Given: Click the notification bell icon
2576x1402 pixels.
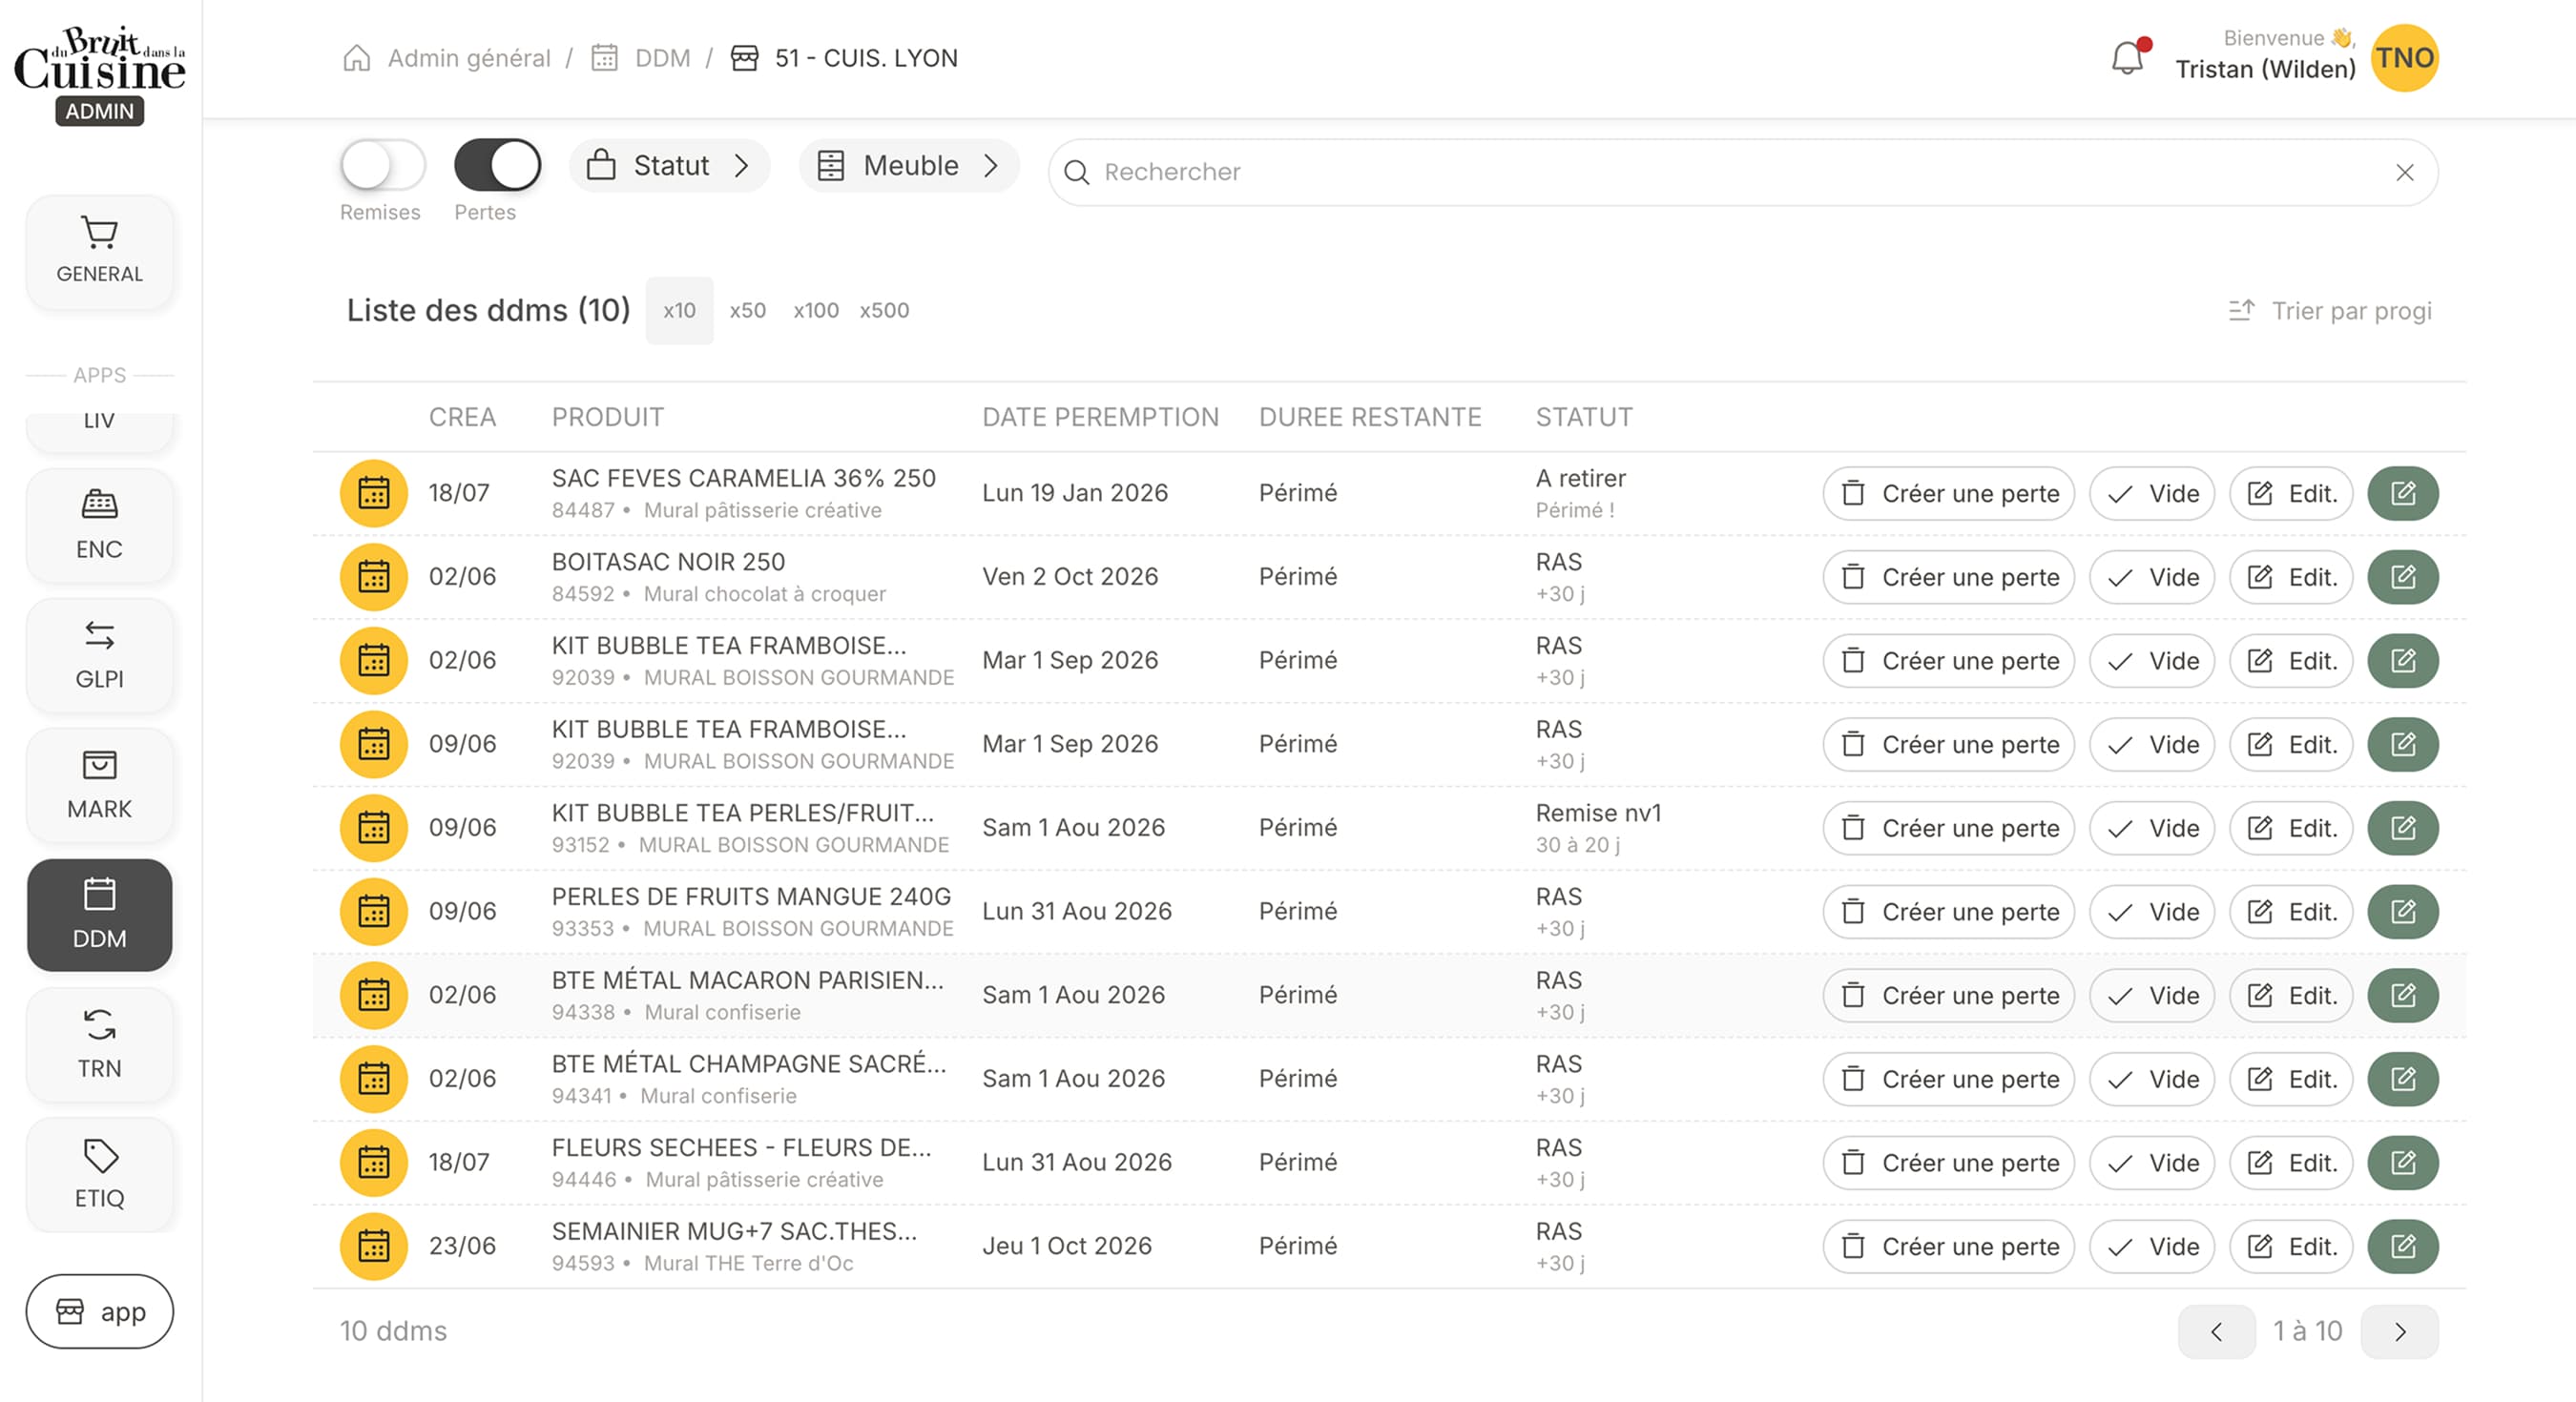Looking at the screenshot, I should (x=2128, y=58).
